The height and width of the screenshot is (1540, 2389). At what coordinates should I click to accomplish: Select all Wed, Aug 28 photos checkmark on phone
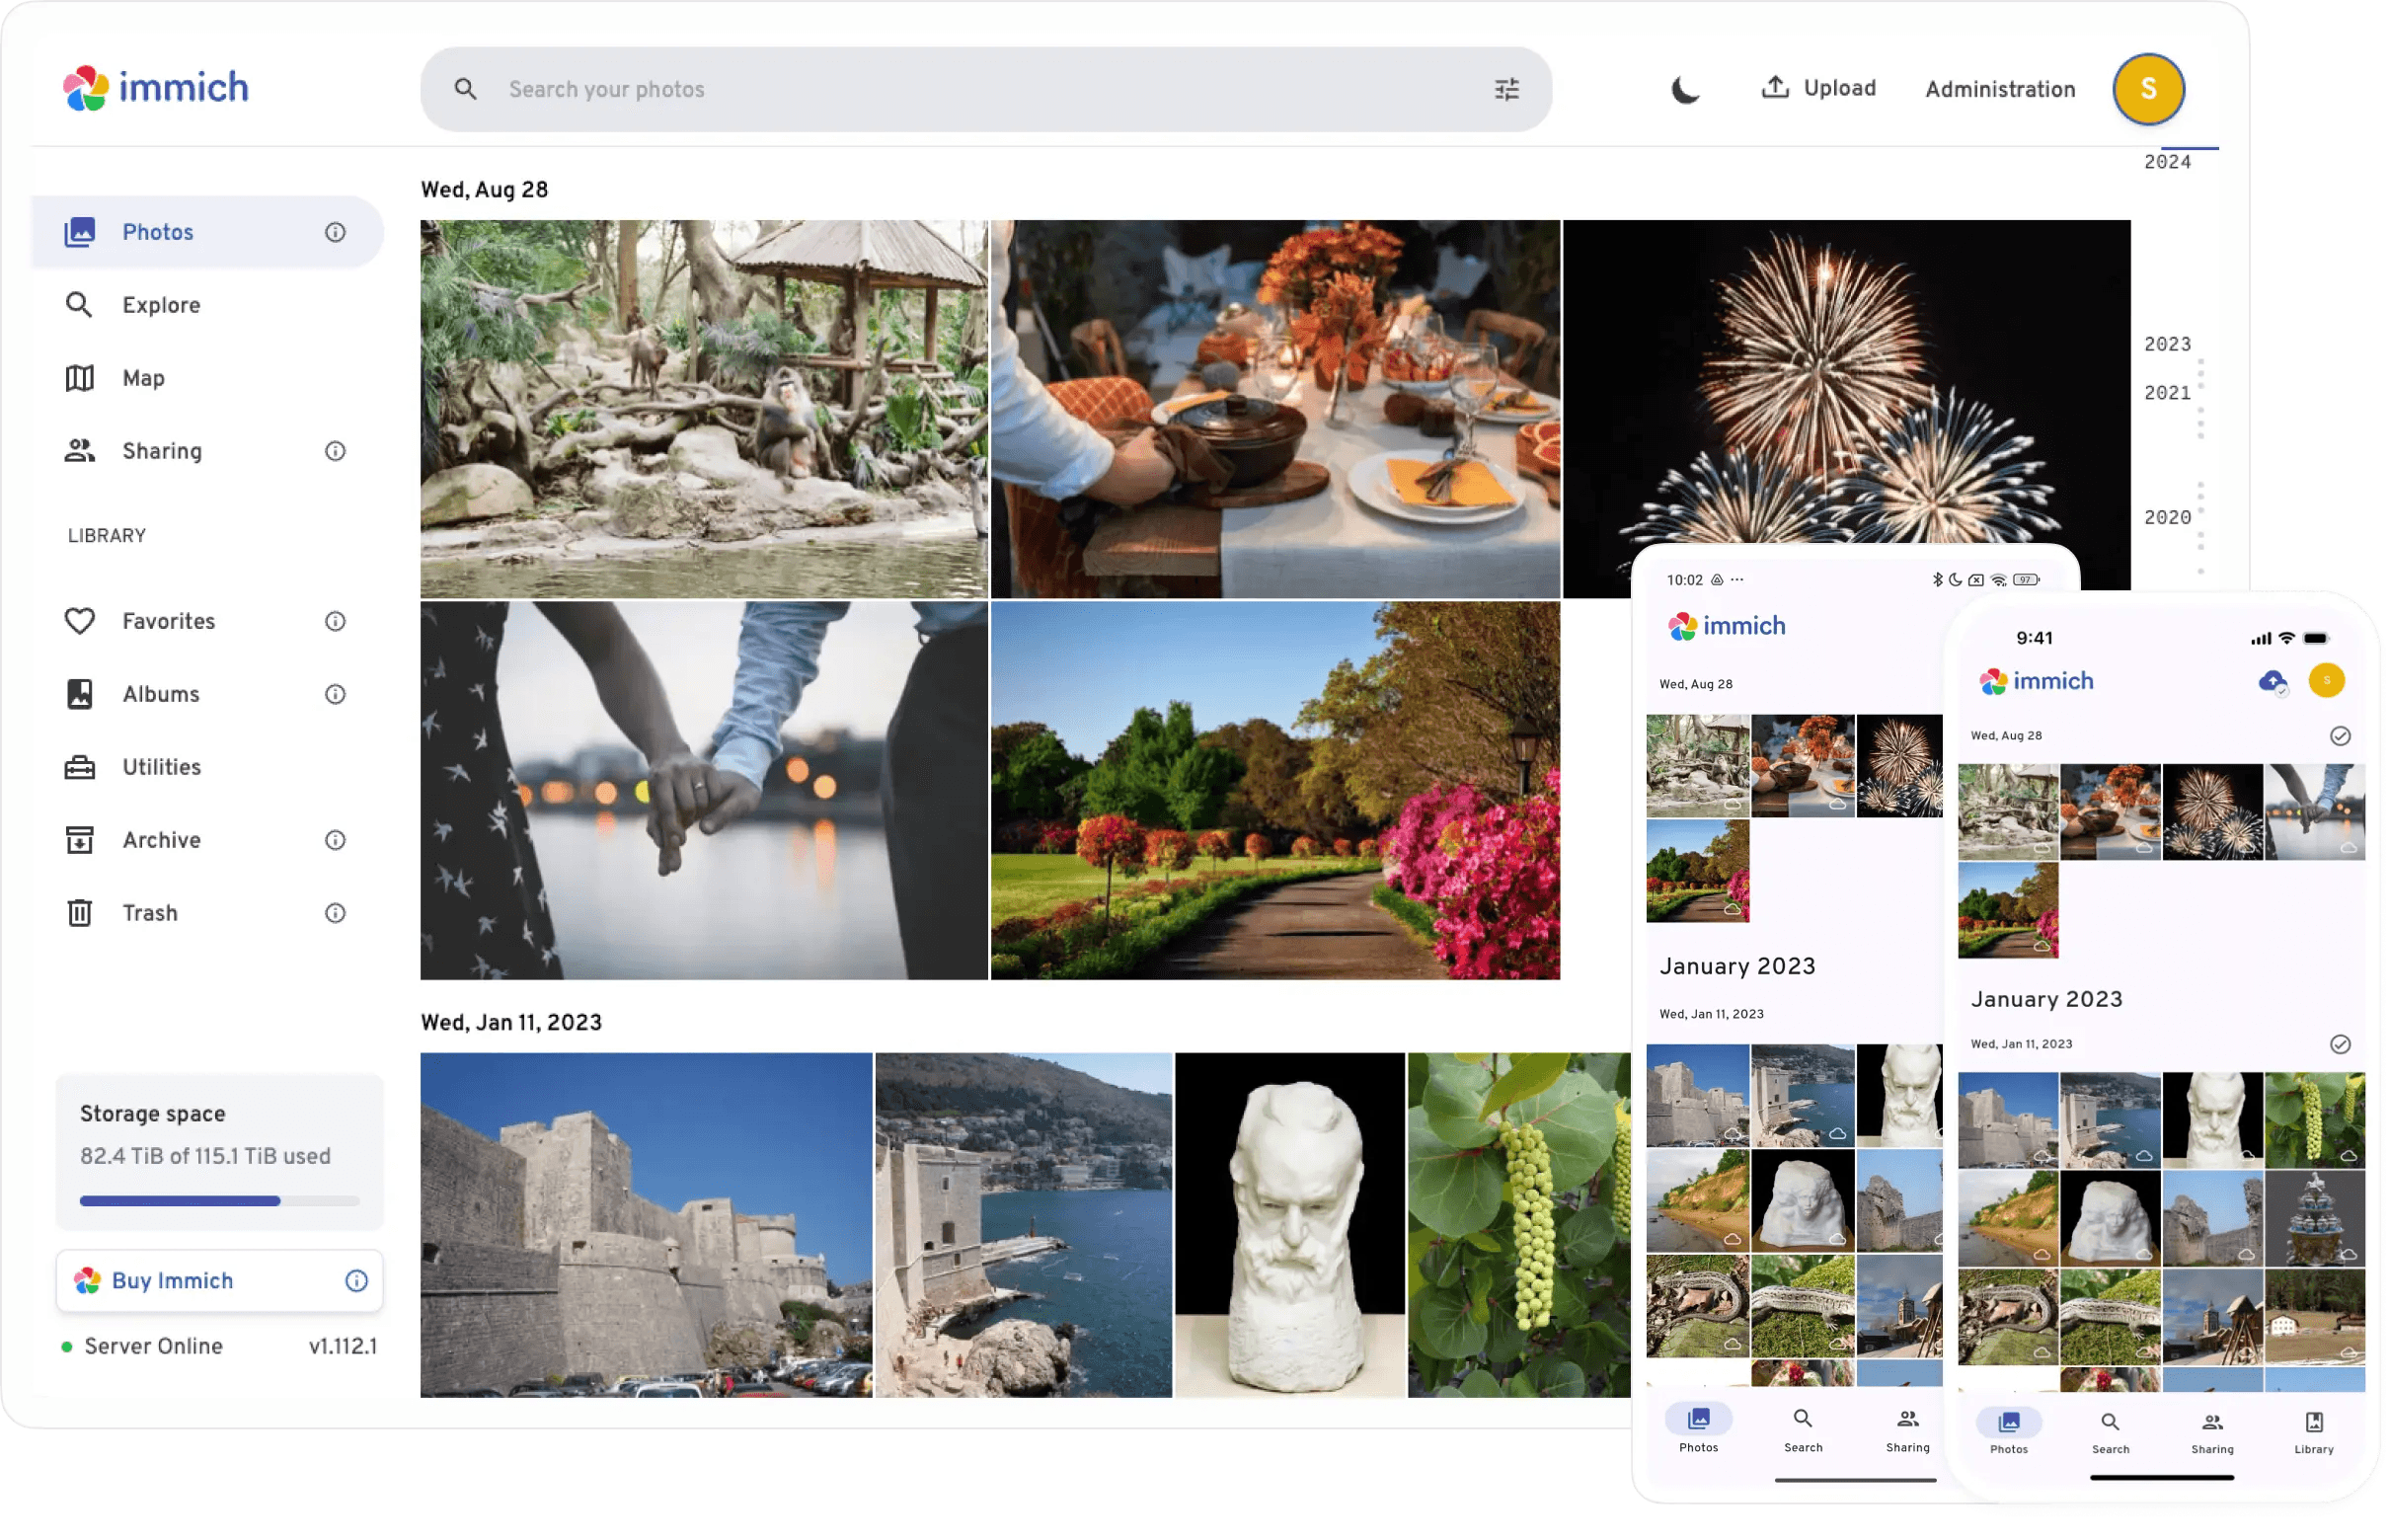tap(2340, 736)
